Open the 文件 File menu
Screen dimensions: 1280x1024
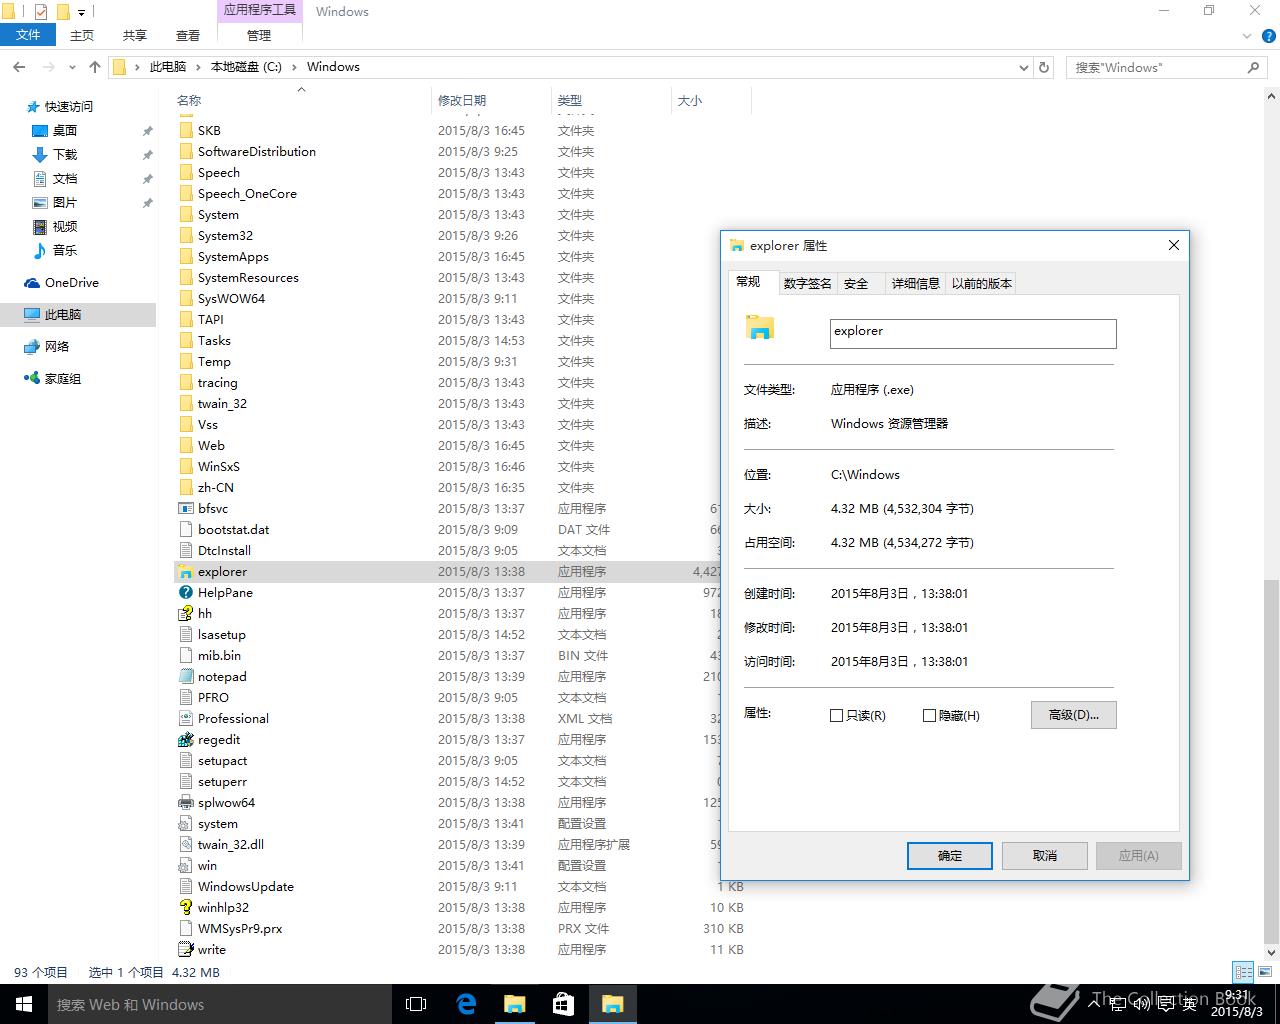pyautogui.click(x=28, y=35)
